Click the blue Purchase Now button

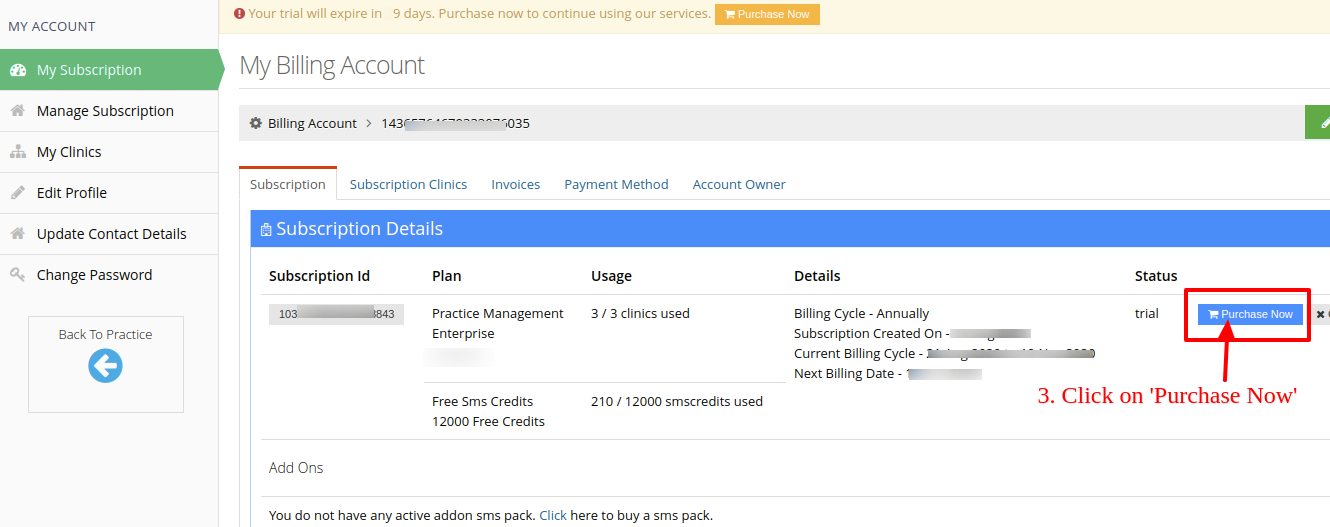[1250, 314]
